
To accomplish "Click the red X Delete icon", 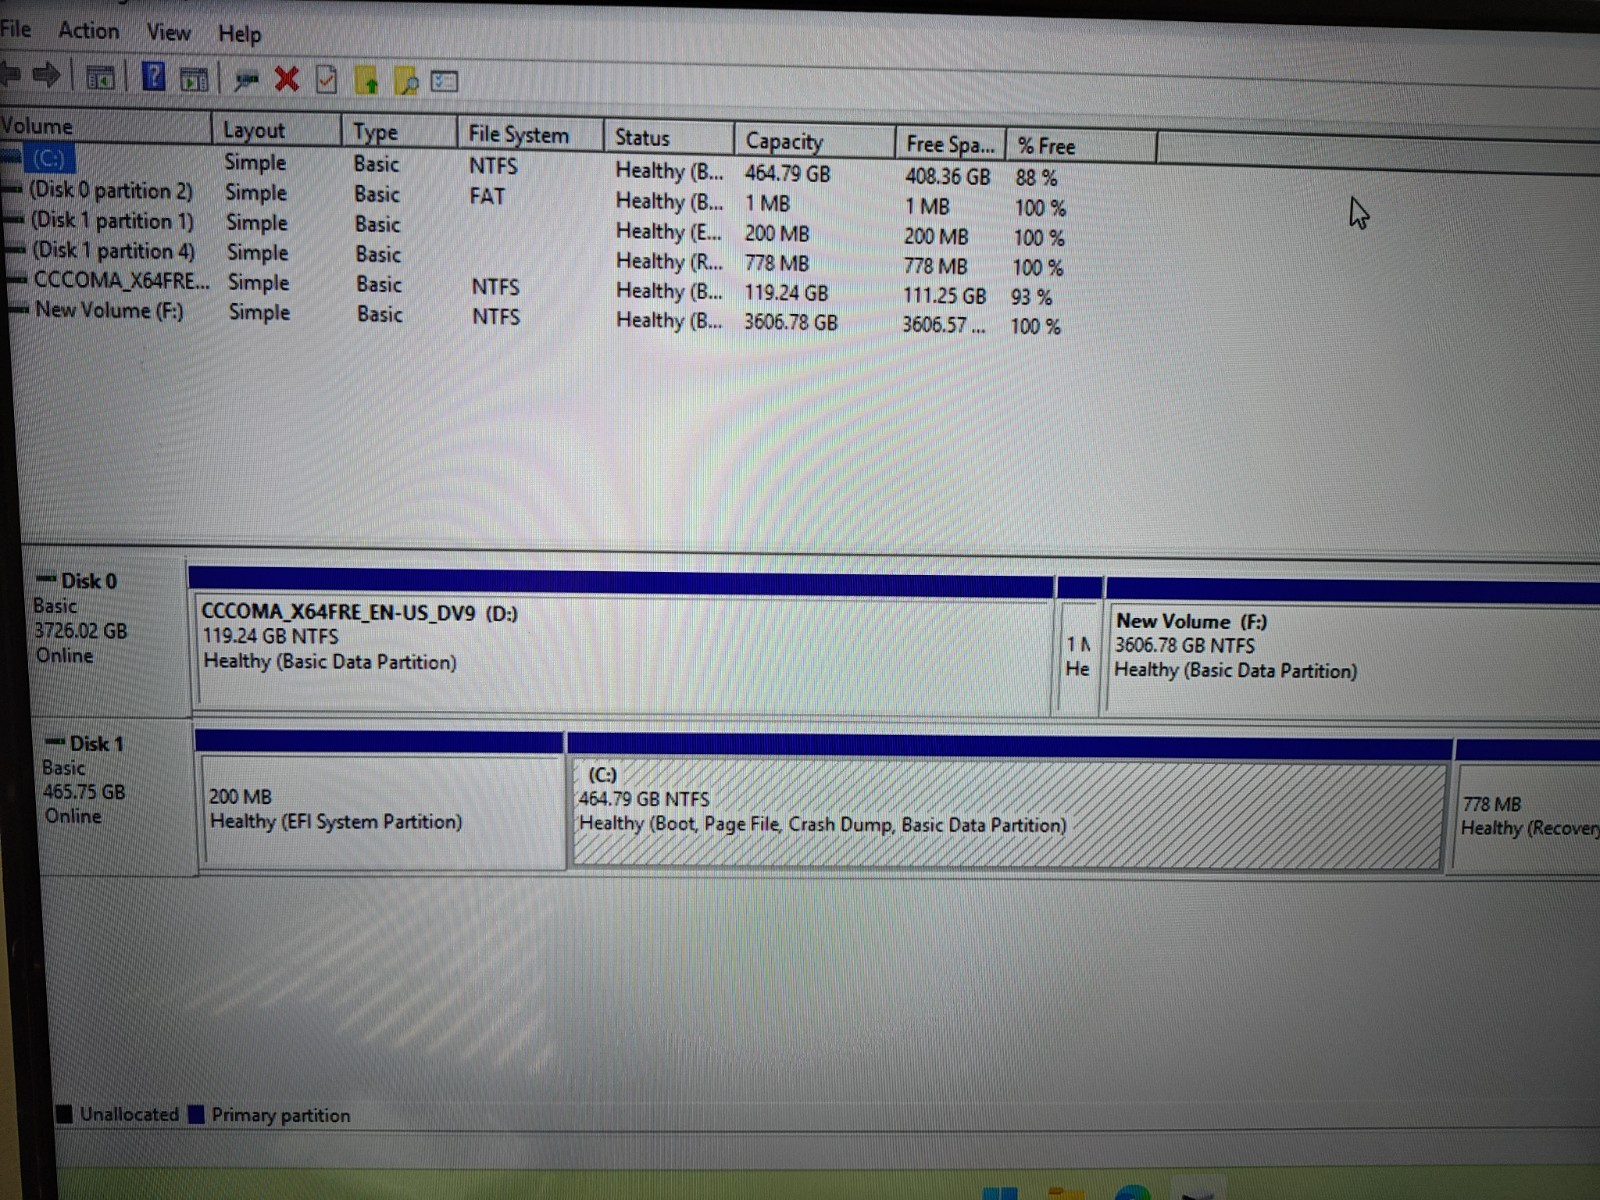I will [x=287, y=79].
